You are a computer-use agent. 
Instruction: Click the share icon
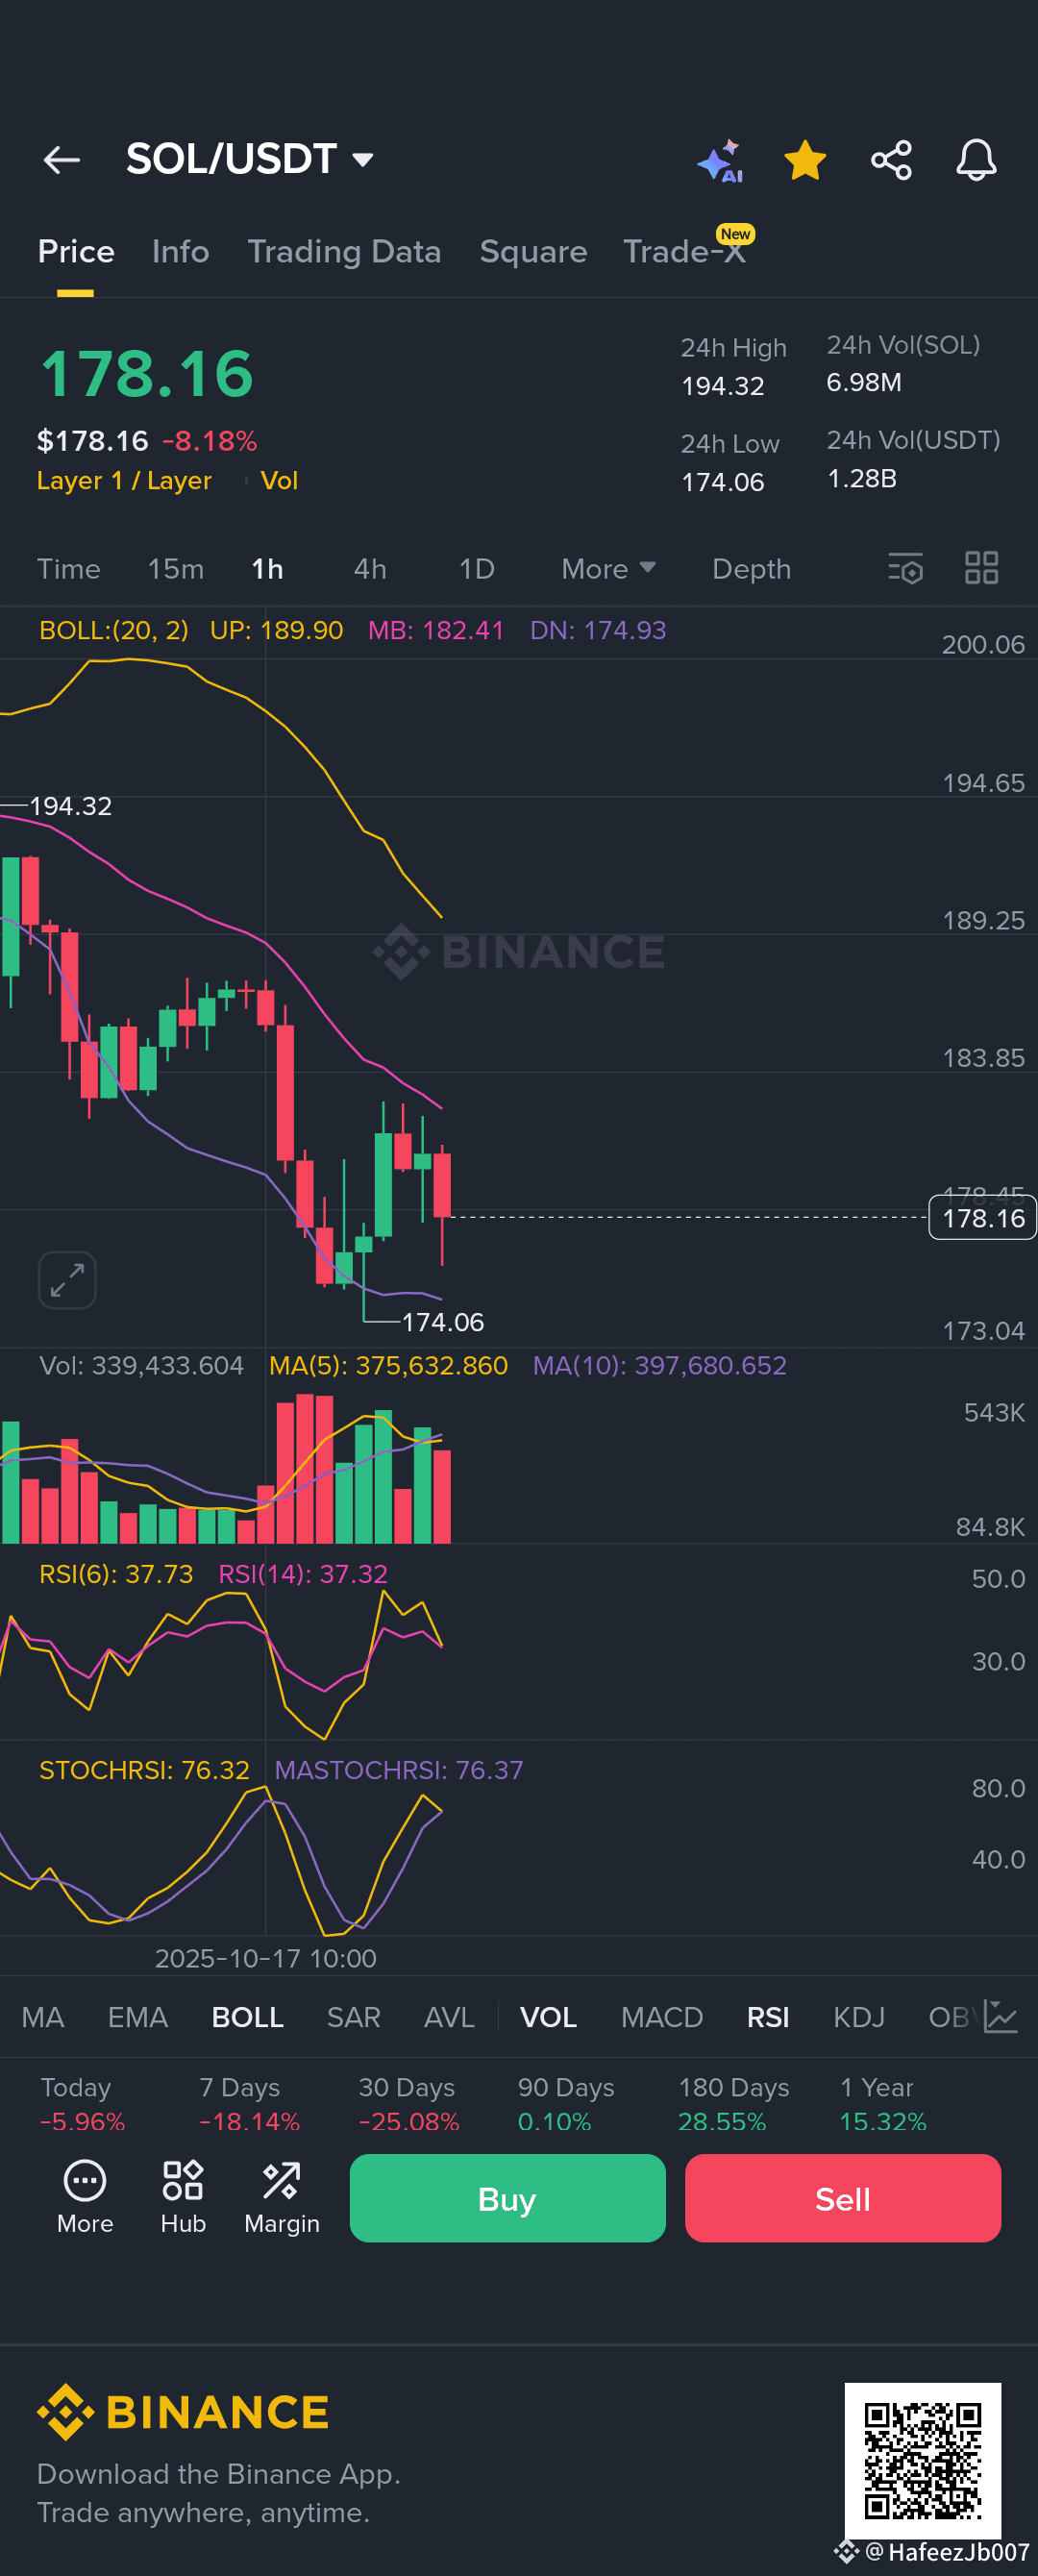[891, 160]
